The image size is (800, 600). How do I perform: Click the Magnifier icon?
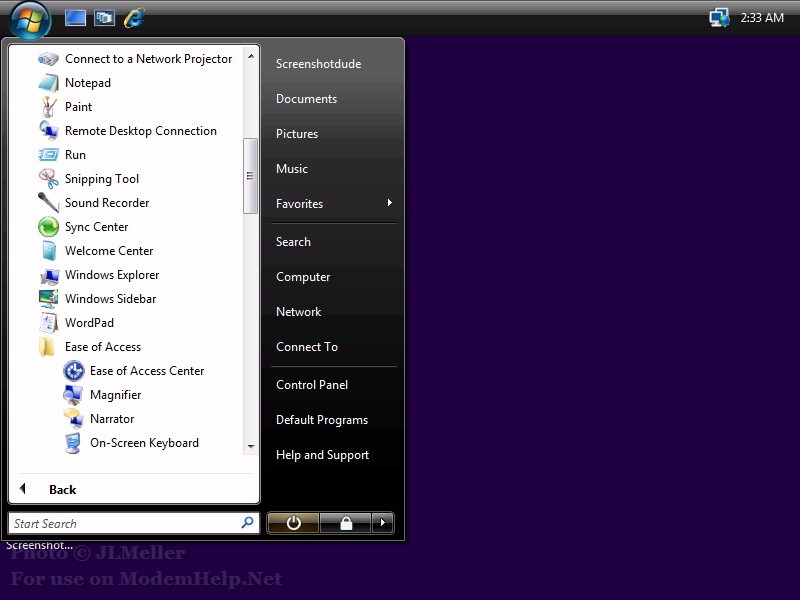pyautogui.click(x=73, y=394)
